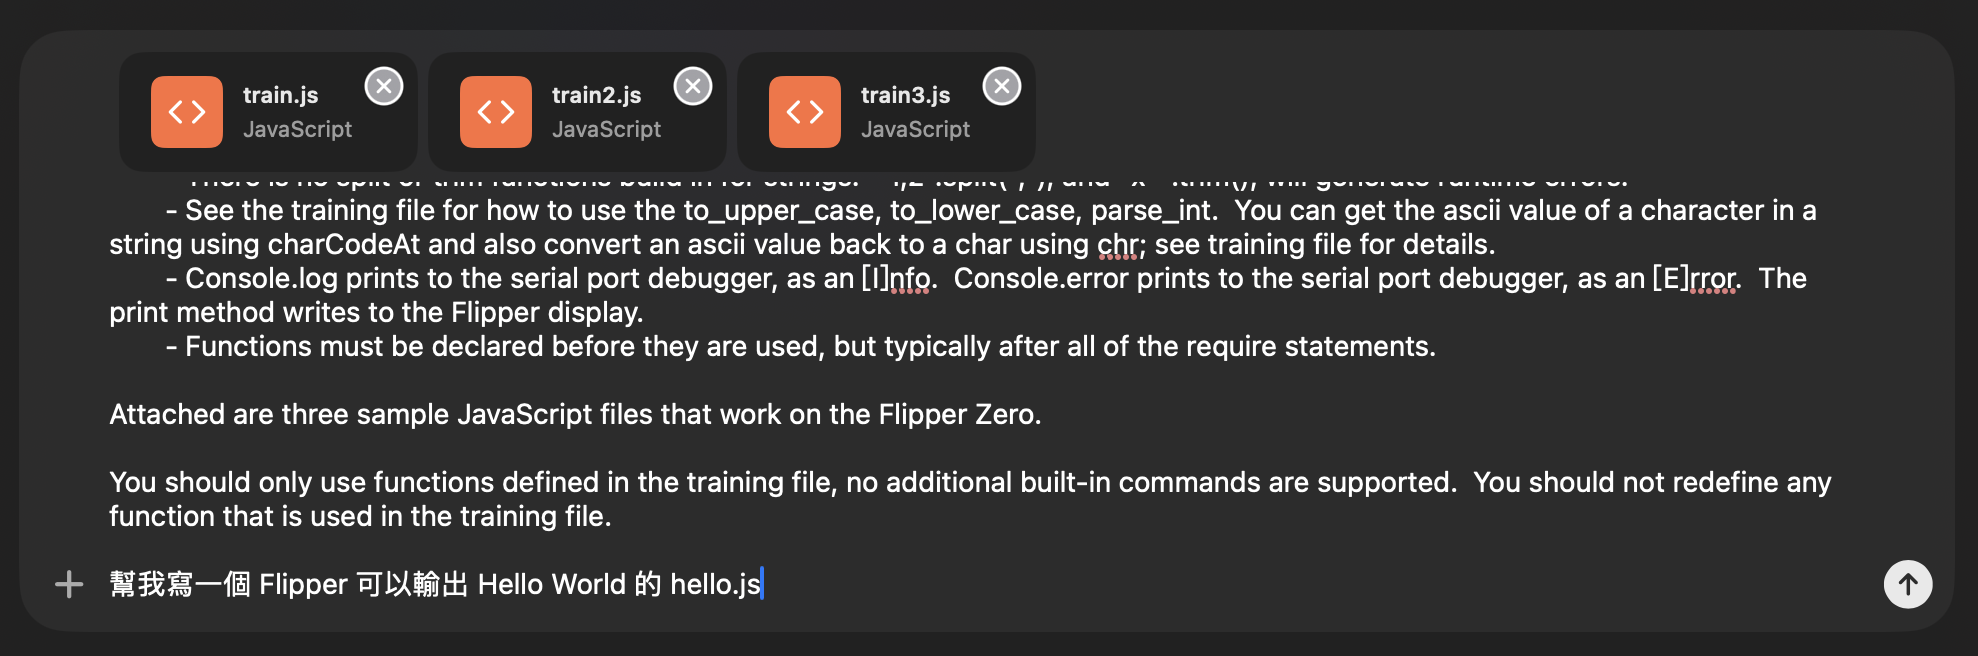Send the message with the up arrow
1978x656 pixels.
[x=1908, y=584]
